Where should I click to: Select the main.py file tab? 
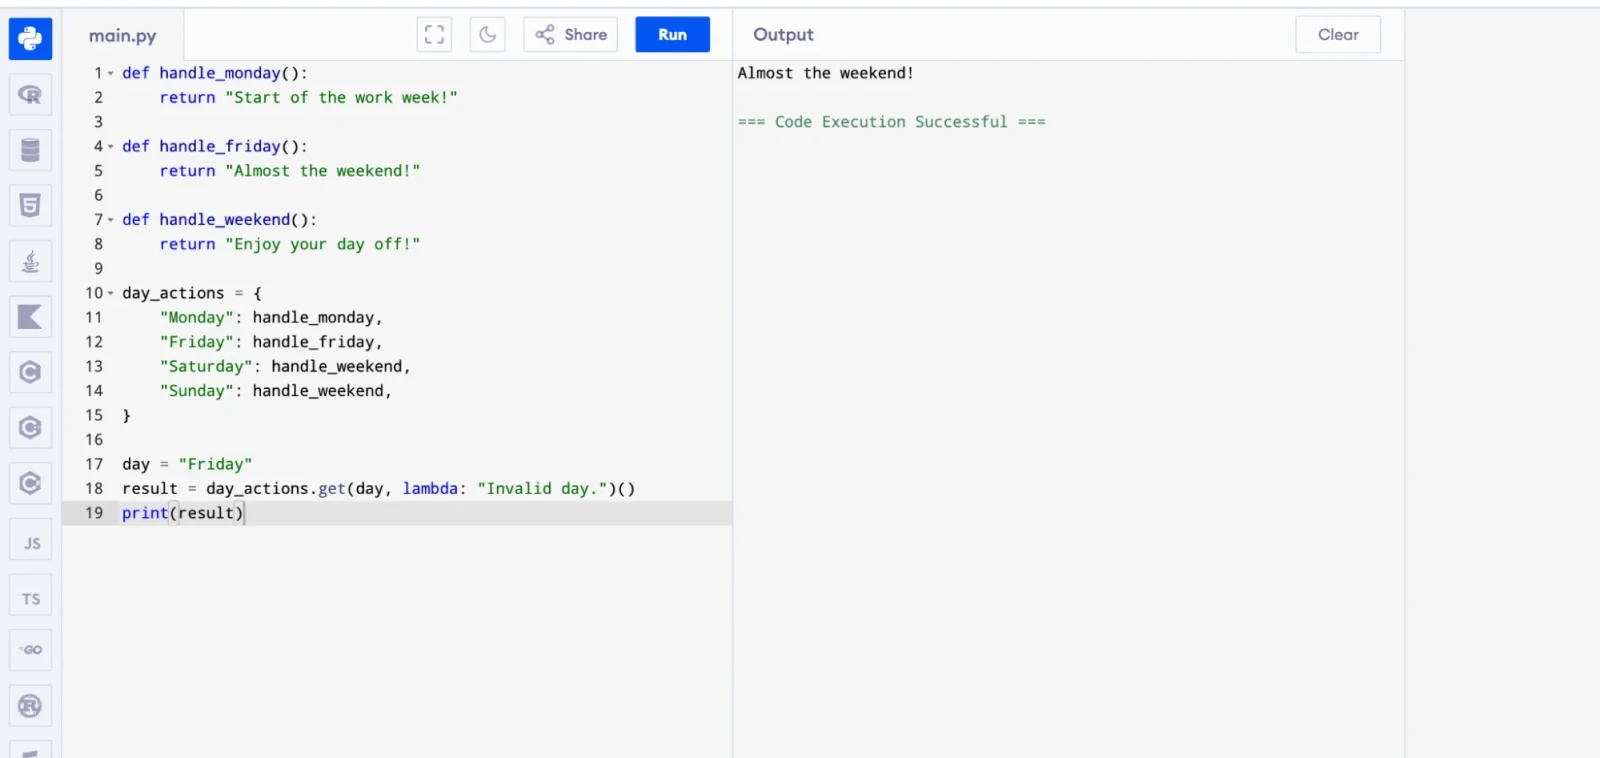point(123,36)
